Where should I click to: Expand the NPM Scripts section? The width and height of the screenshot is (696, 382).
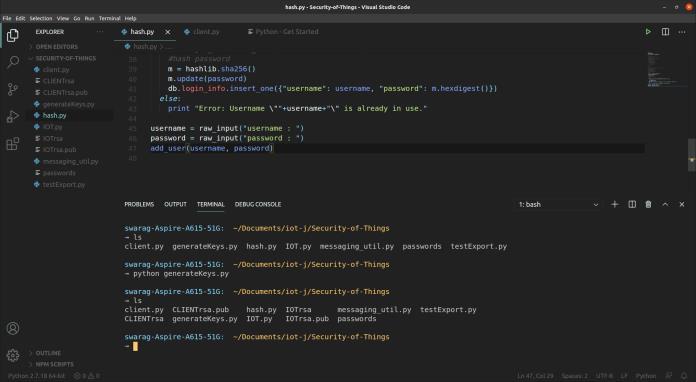54,364
